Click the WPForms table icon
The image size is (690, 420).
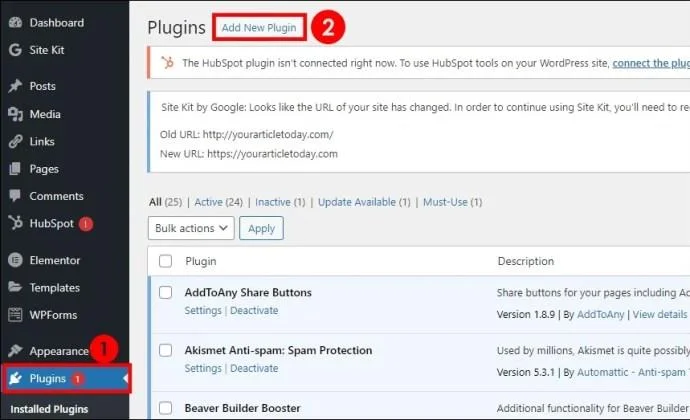click(15, 315)
